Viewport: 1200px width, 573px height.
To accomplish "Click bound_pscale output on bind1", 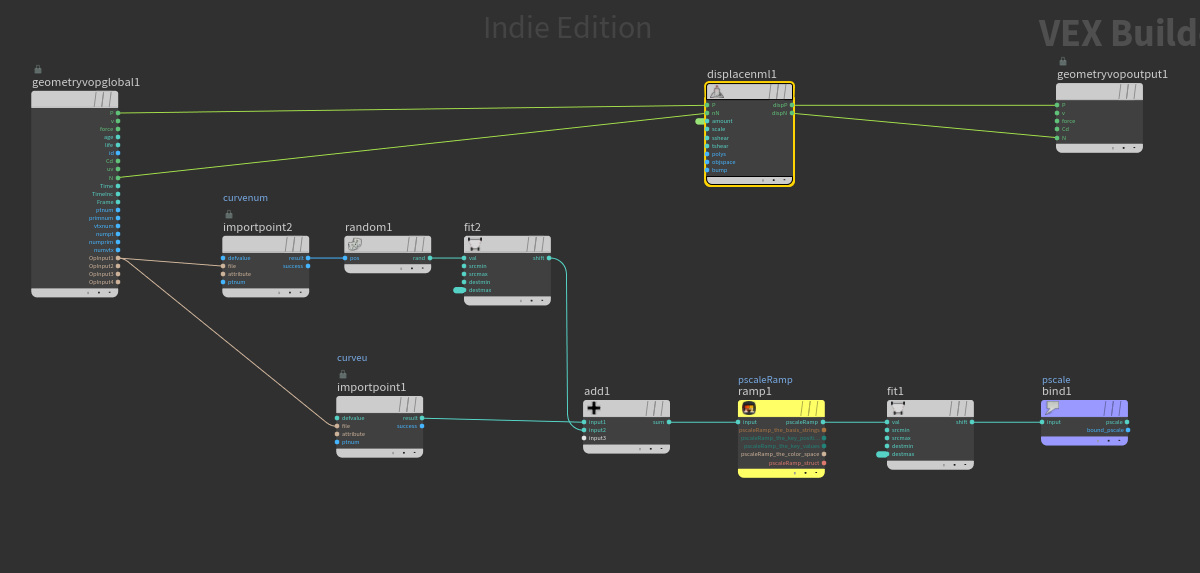I will click(1127, 430).
